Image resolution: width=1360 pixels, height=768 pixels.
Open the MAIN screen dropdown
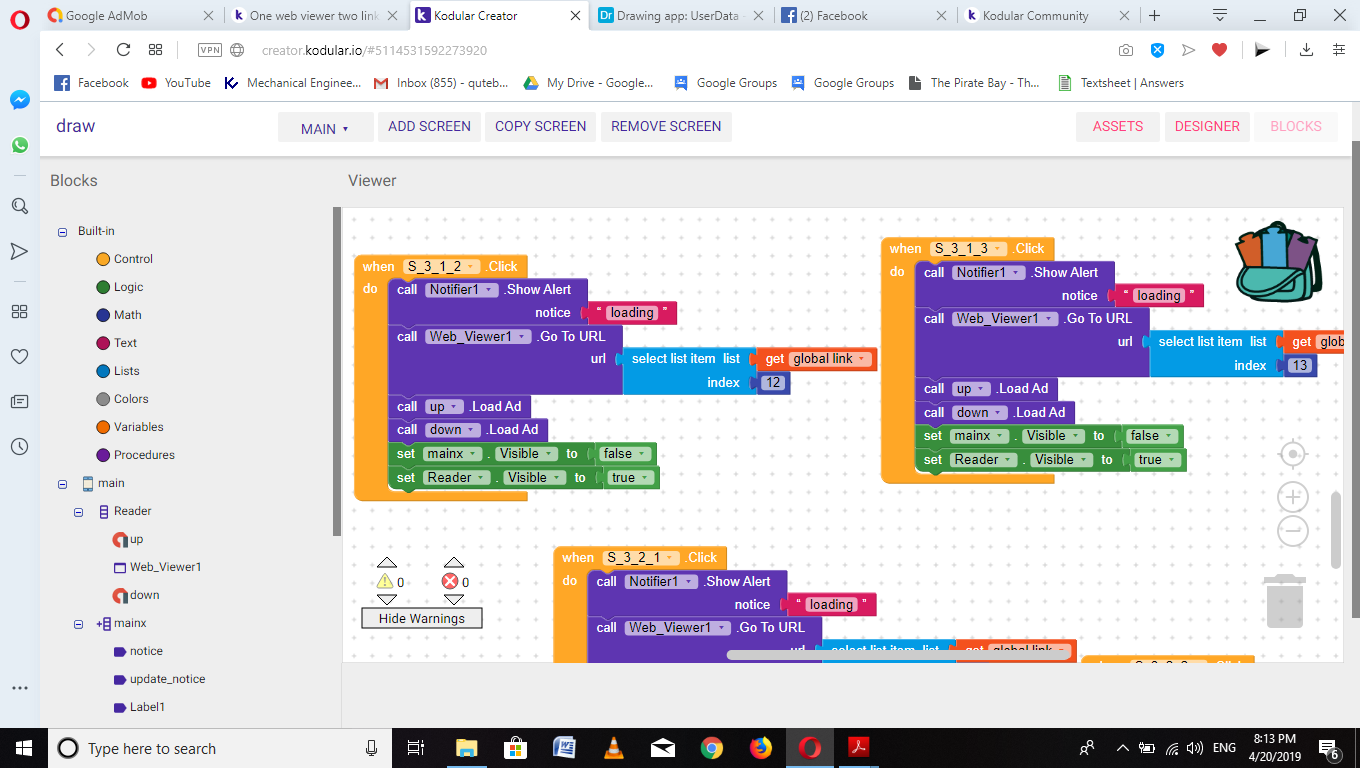(x=325, y=128)
